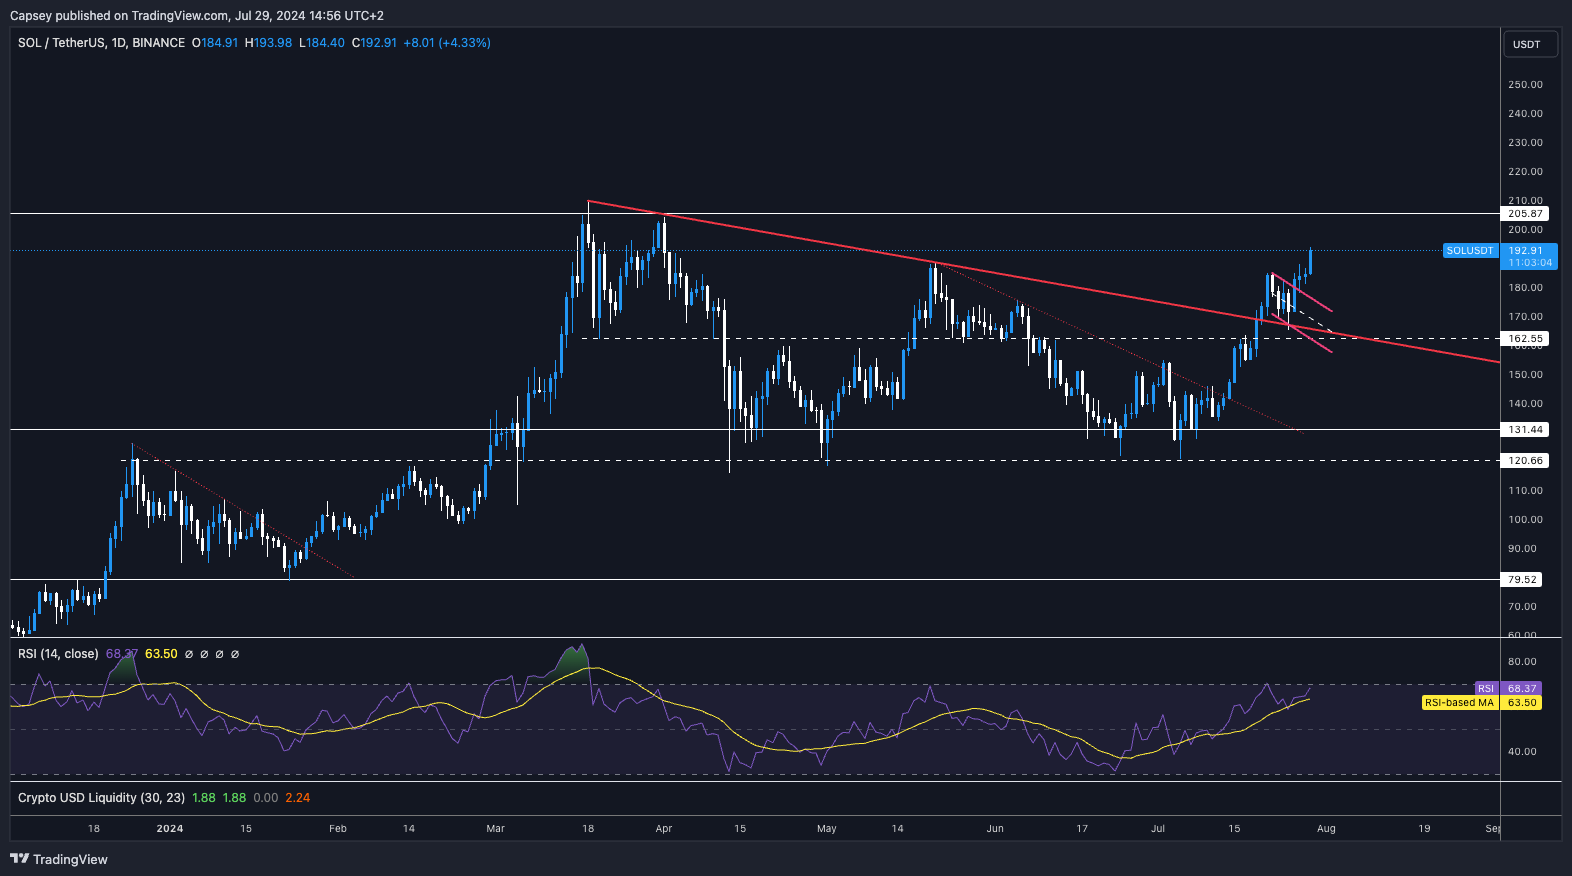Select the Crypto USD Liquidity indicator legend

point(101,798)
